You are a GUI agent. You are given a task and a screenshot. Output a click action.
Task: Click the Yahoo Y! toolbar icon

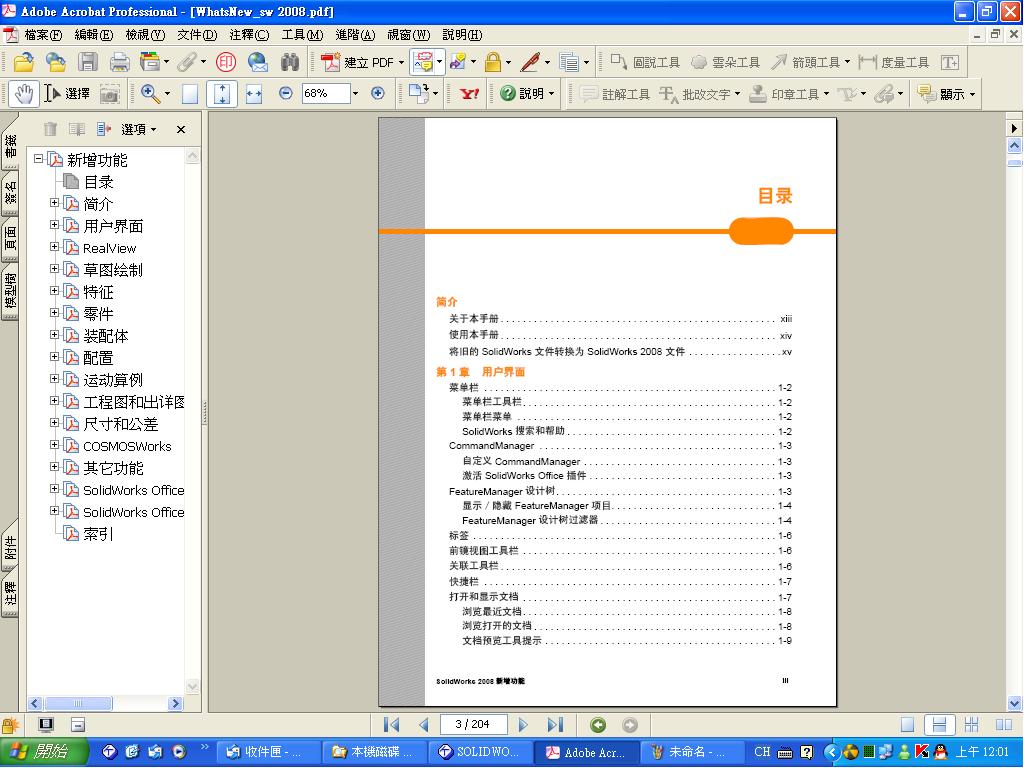(x=469, y=94)
